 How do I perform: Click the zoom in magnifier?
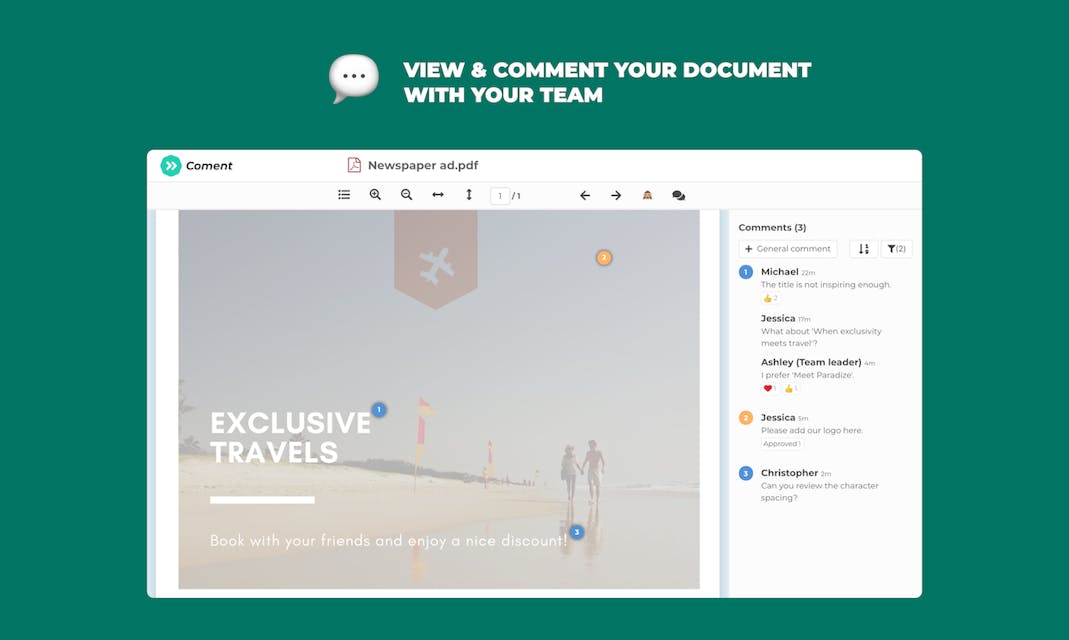click(x=375, y=195)
